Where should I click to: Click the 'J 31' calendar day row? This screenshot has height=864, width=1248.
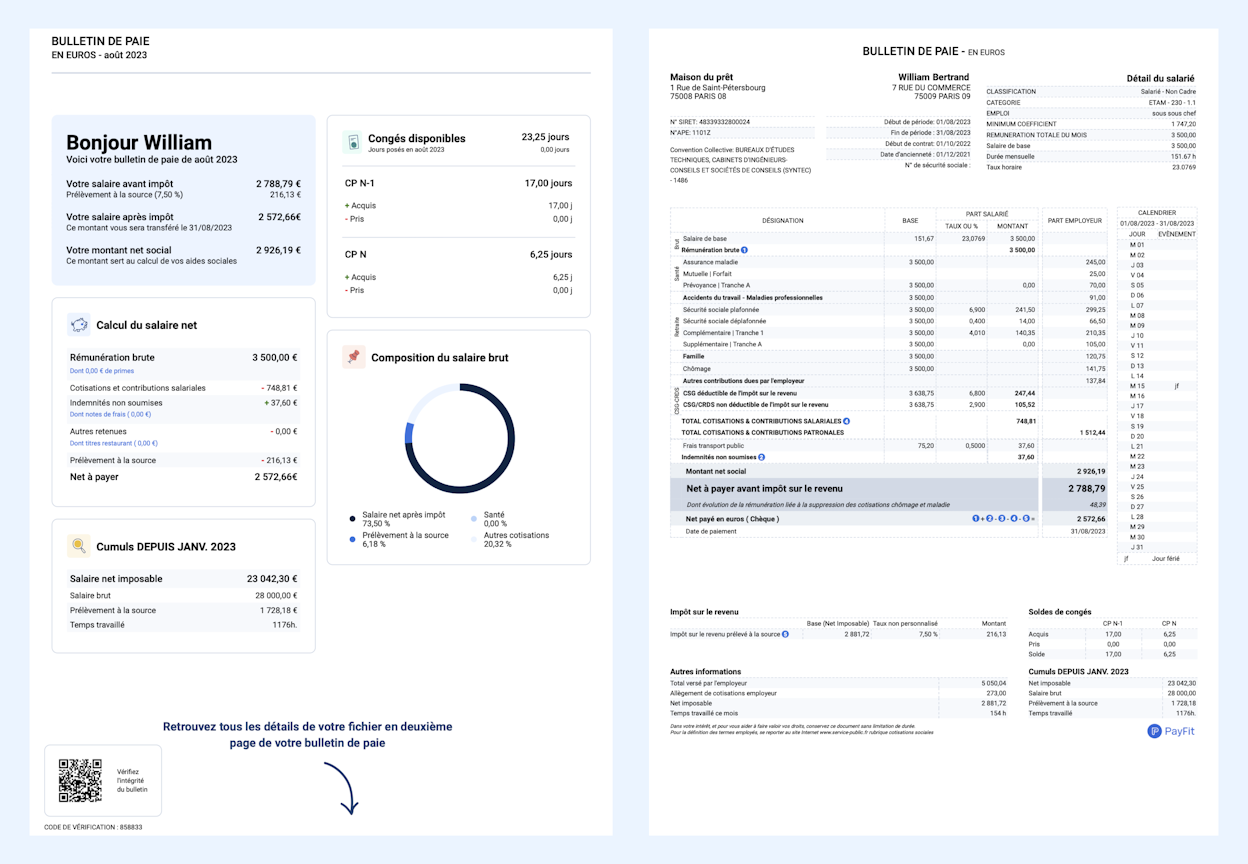[1137, 547]
